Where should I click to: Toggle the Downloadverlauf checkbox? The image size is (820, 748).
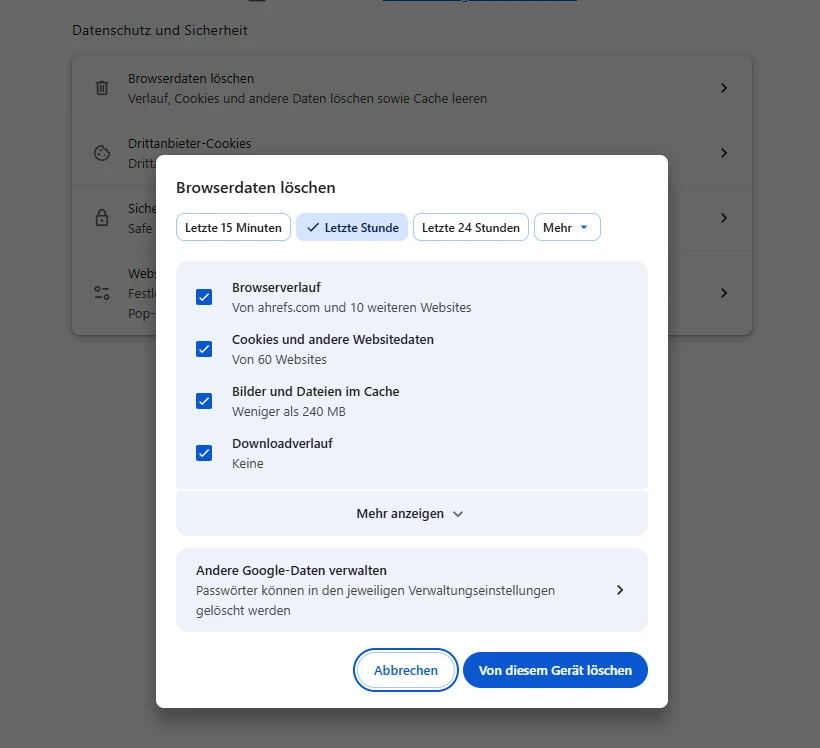coord(204,453)
